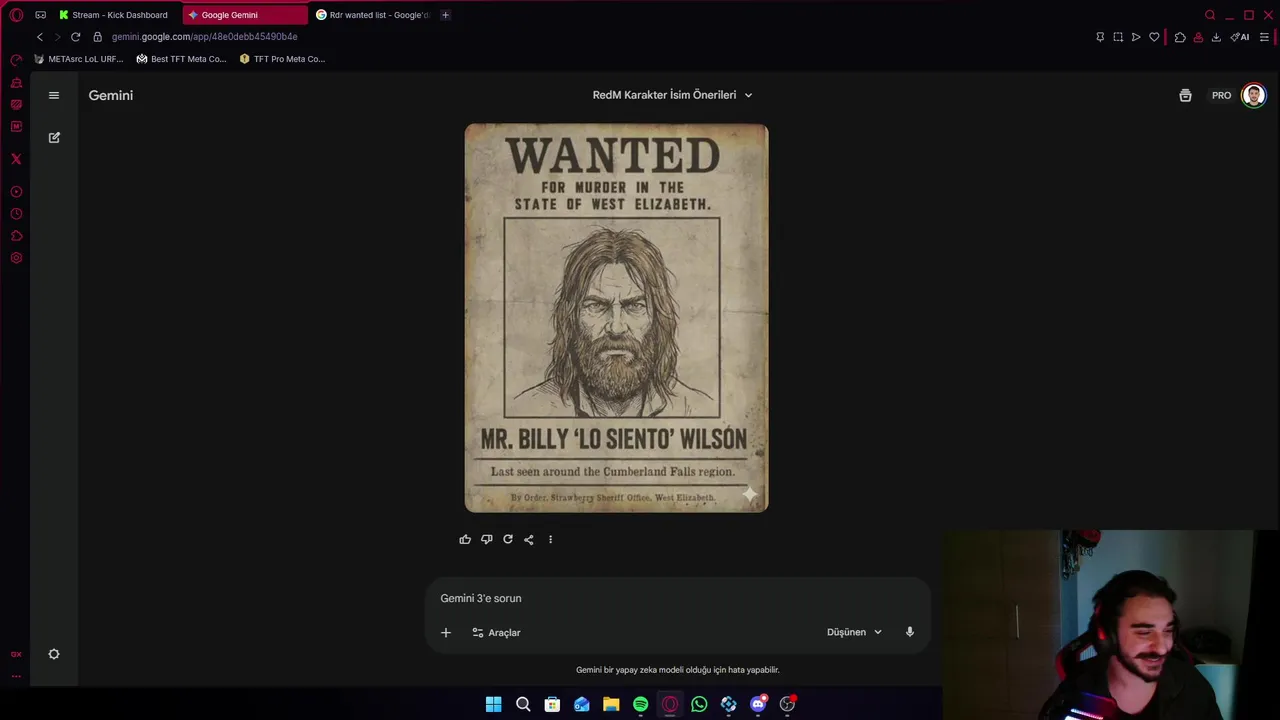The width and height of the screenshot is (1280, 720).
Task: Open history clock in Opera sidebar
Action: 16,214
